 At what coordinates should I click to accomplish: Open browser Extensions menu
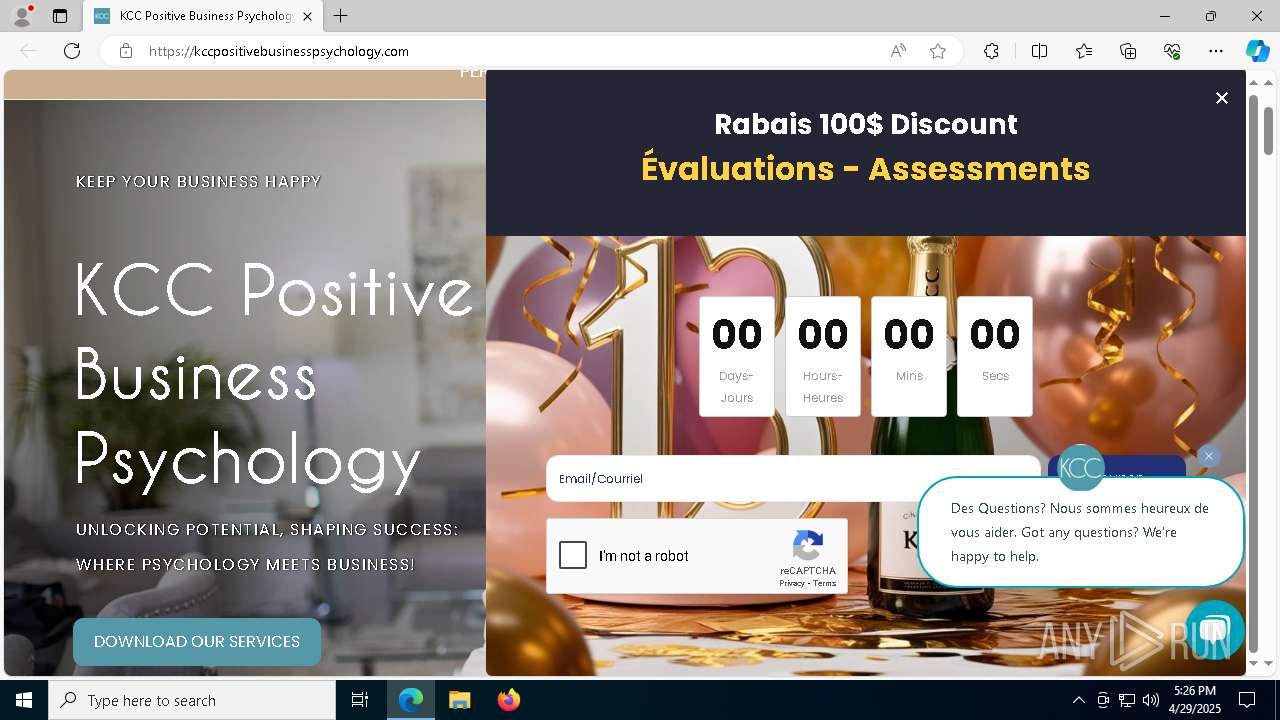click(x=991, y=51)
